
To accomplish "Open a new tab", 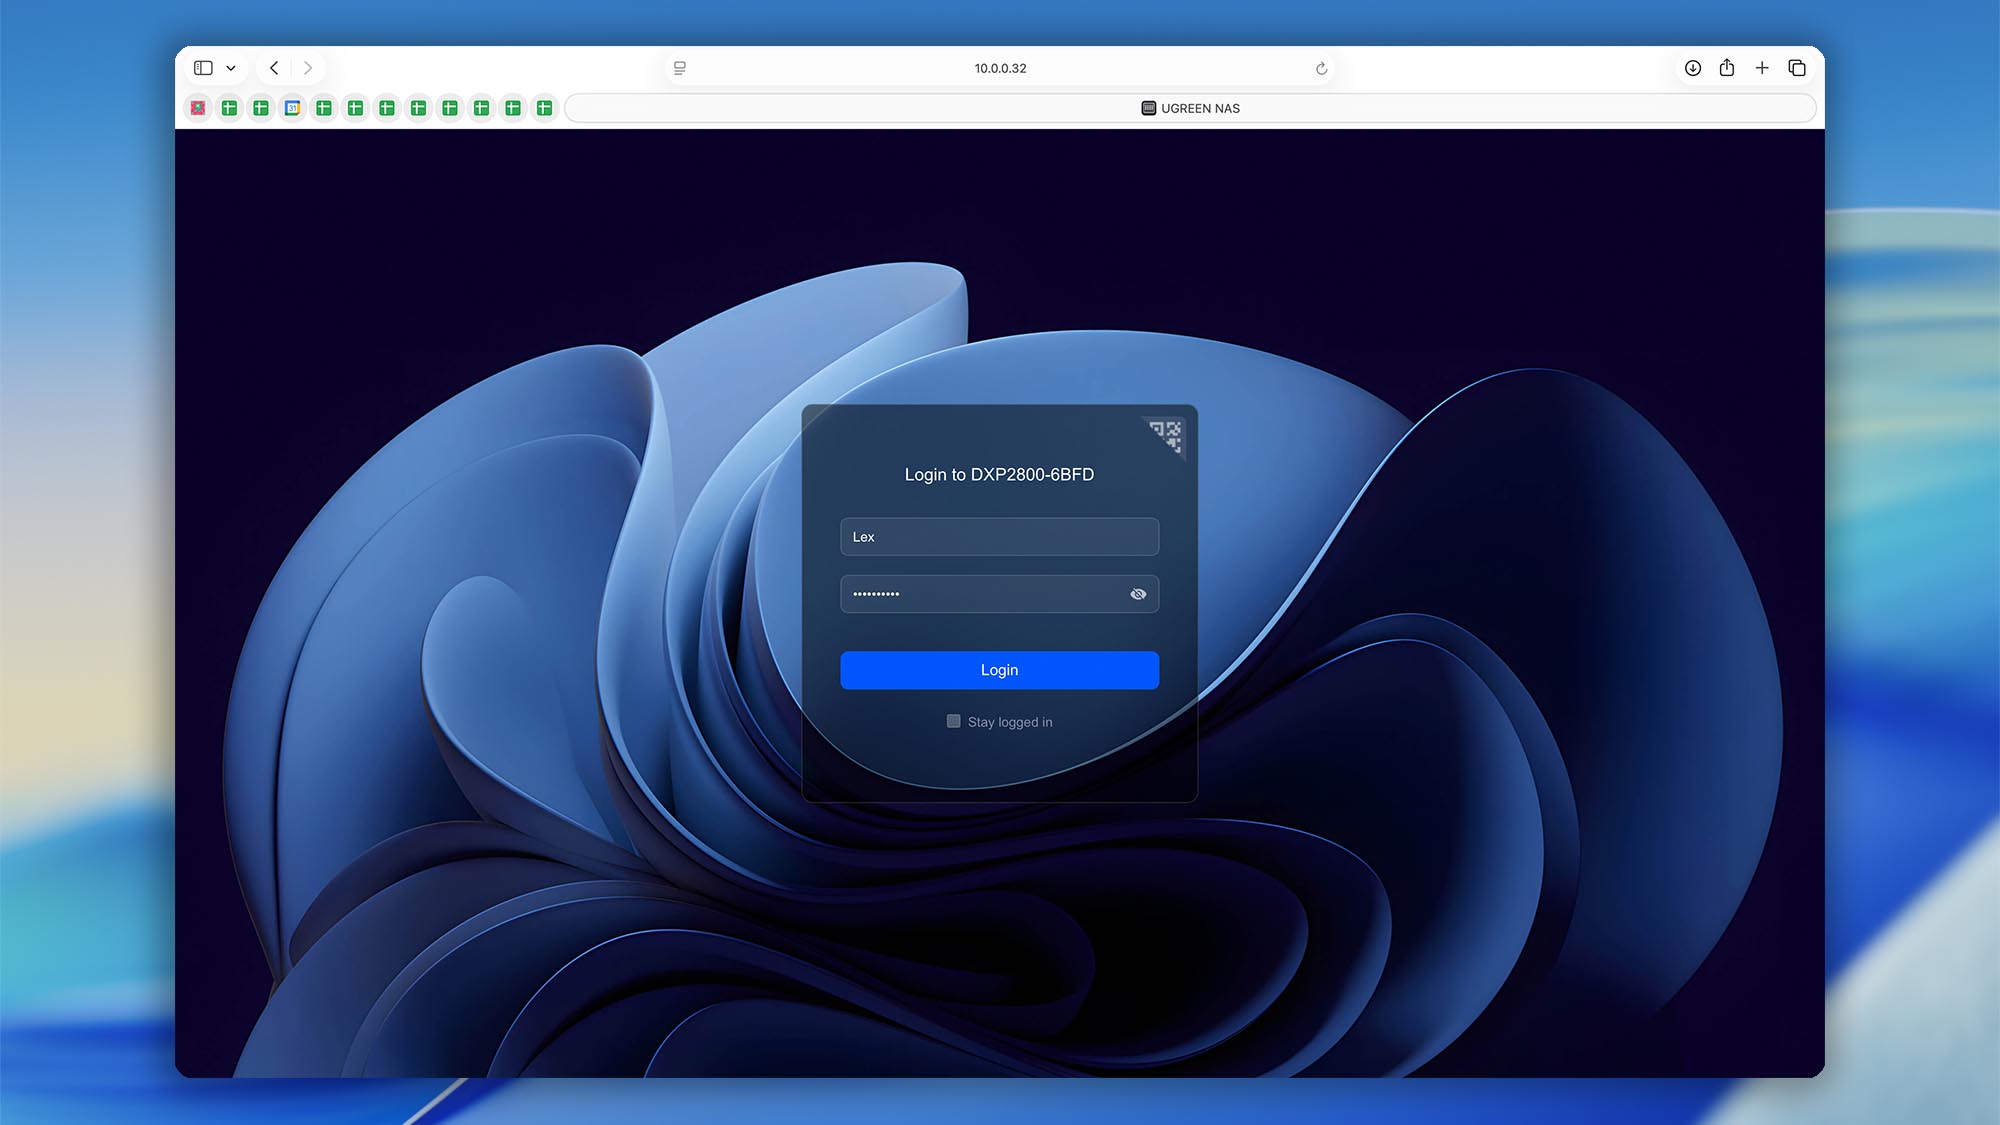I will tap(1762, 68).
